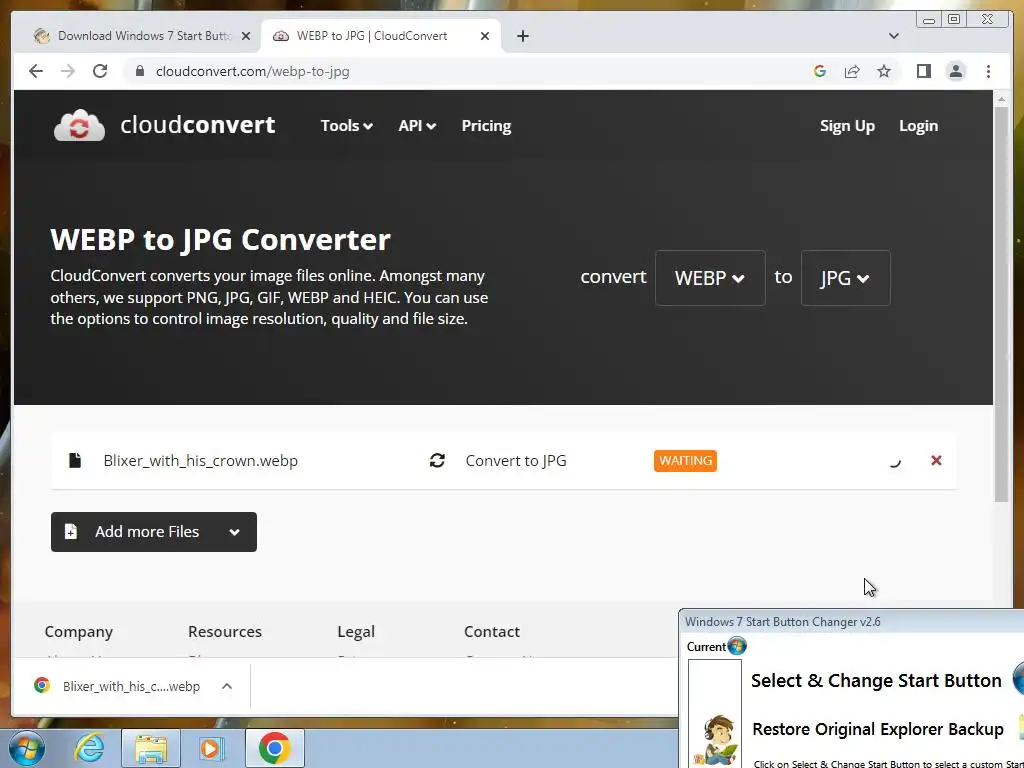Close the WEBP to JPG tab
Image resolution: width=1024 pixels, height=768 pixels.
[x=485, y=36]
